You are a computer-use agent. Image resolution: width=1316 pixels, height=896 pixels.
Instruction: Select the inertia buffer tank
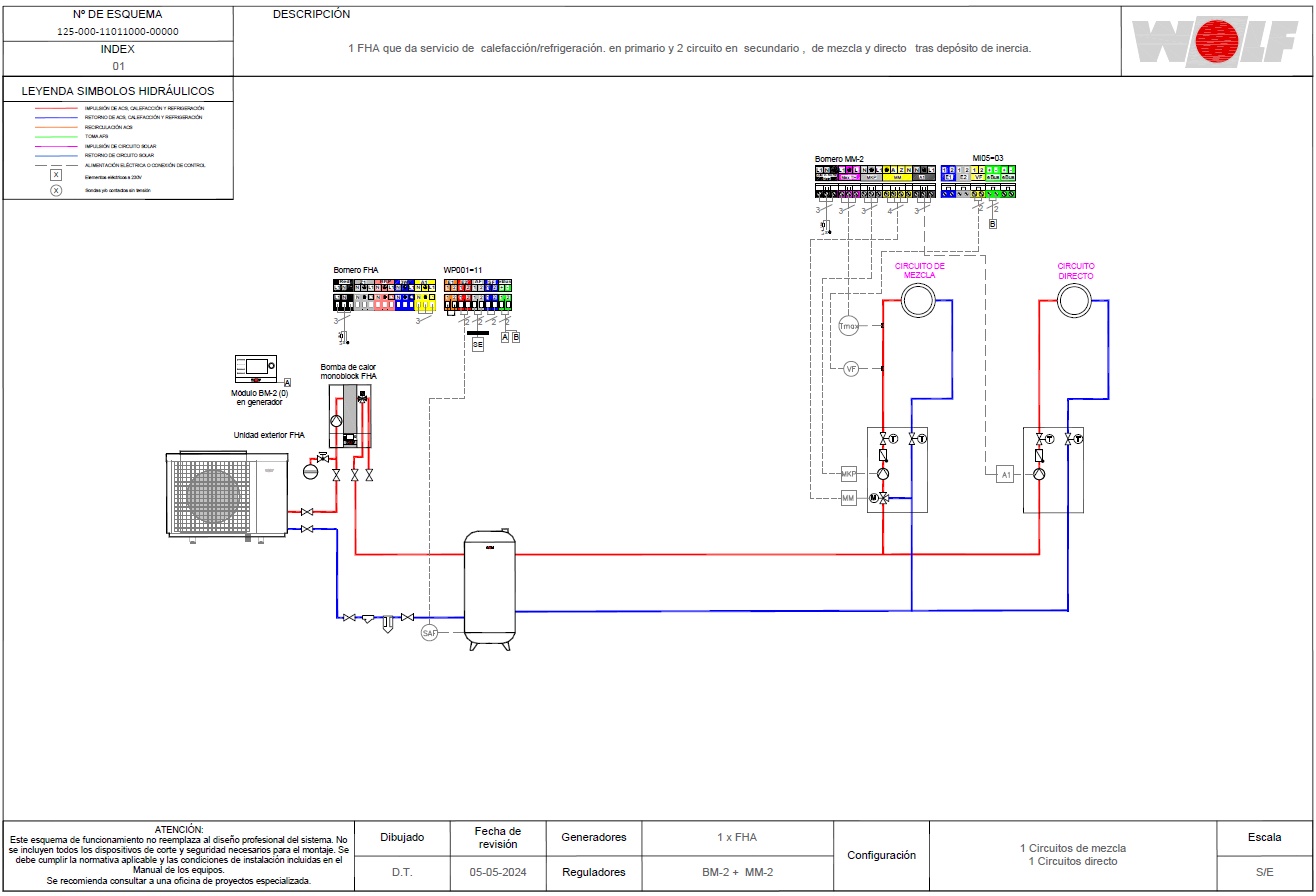[x=490, y=590]
